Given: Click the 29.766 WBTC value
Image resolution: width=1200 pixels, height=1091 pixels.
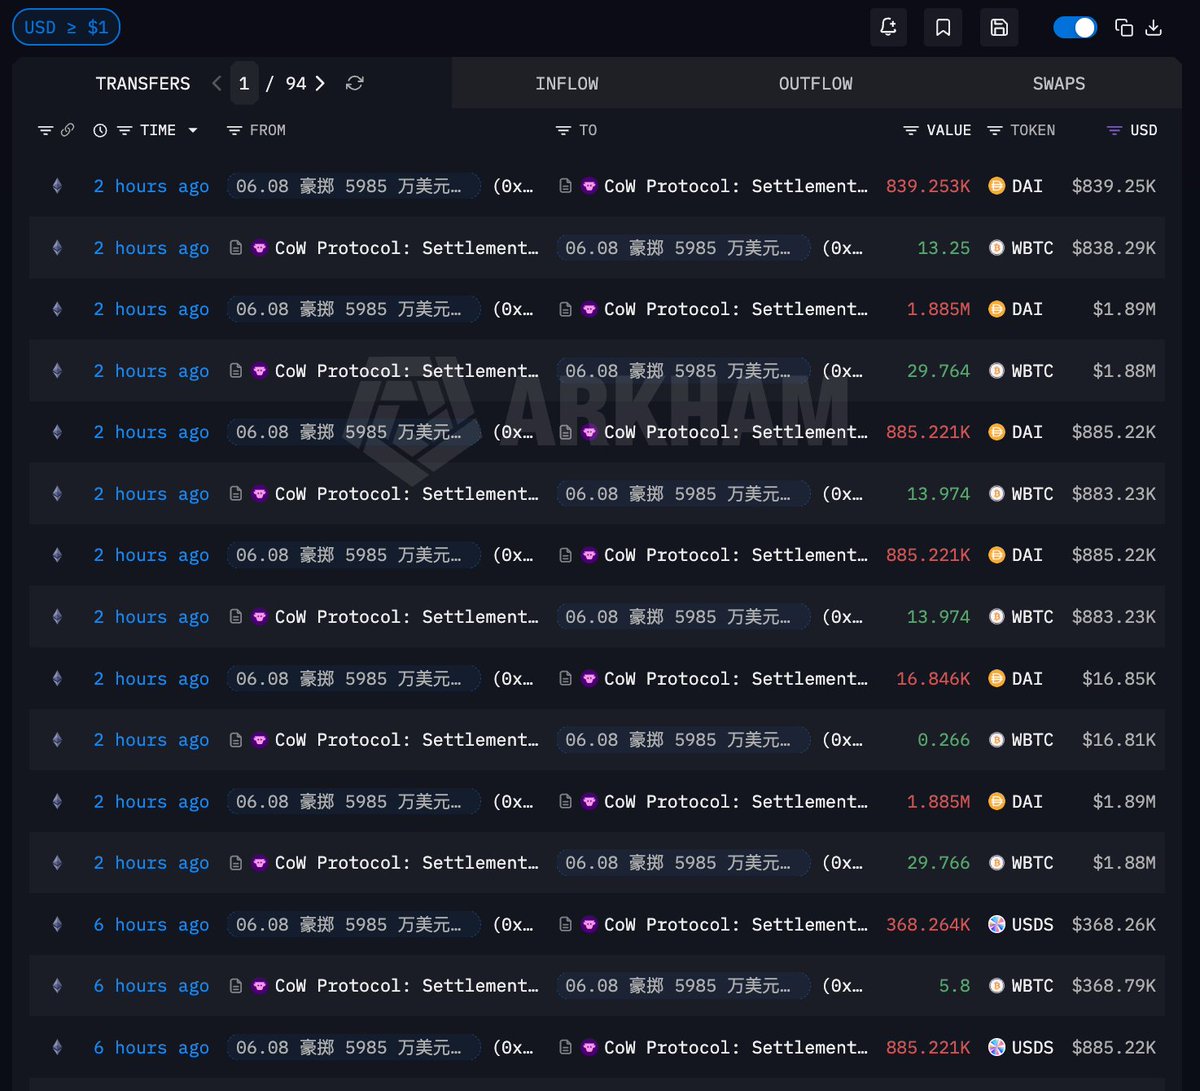Looking at the screenshot, I should pyautogui.click(x=939, y=863).
